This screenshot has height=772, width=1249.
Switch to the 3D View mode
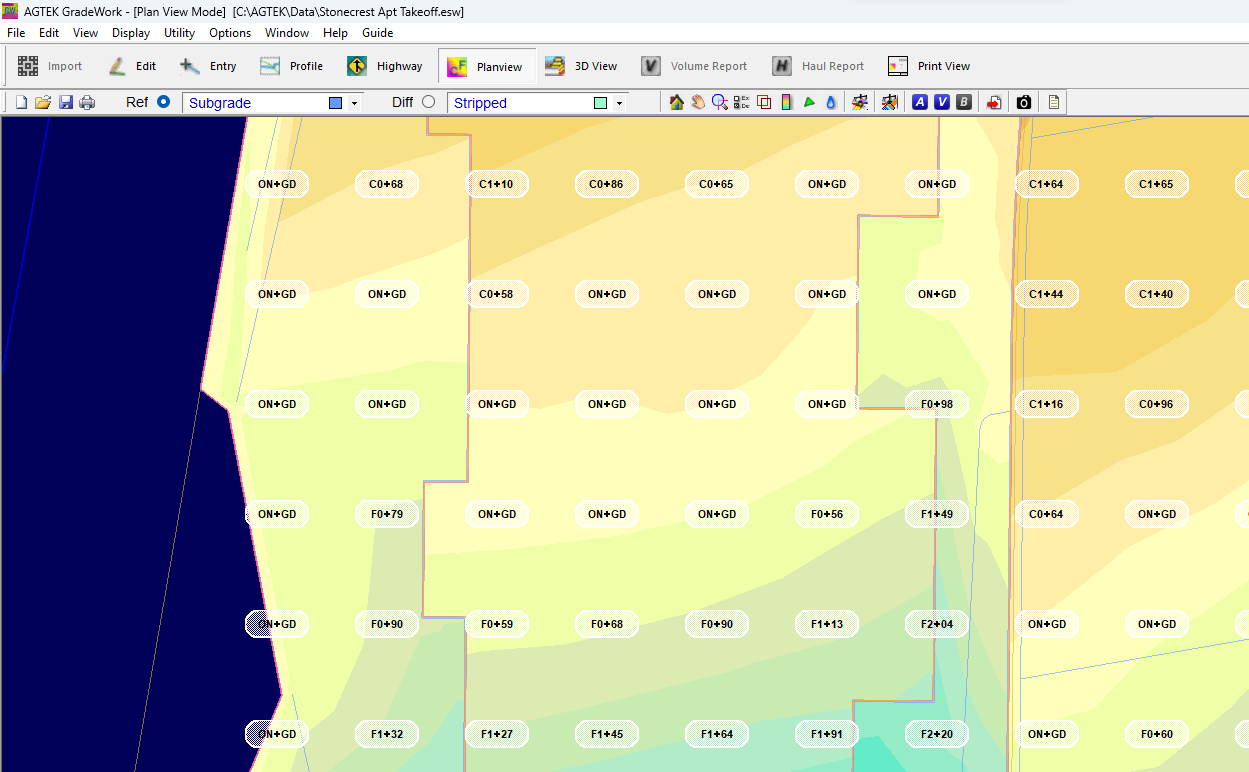pos(581,66)
